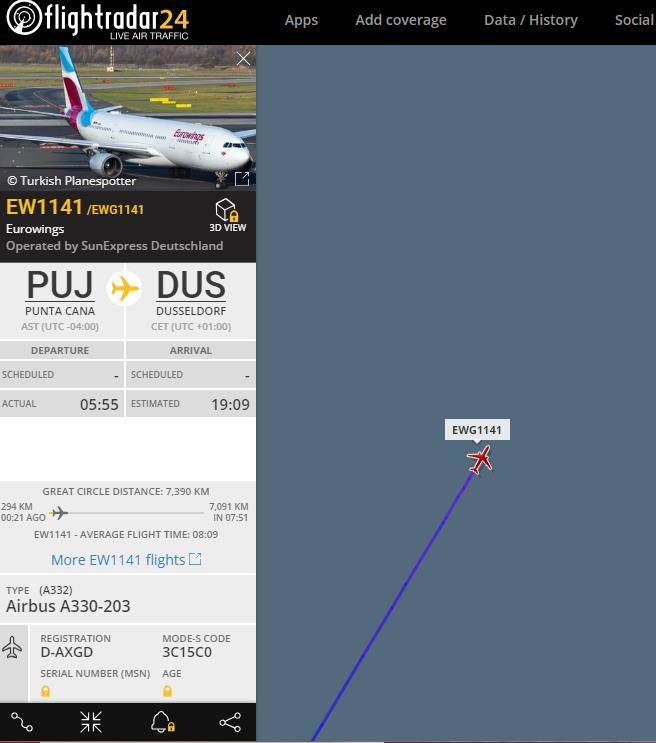
Task: Click the Eurowings aircraft photo thumbnail
Action: pos(128,118)
